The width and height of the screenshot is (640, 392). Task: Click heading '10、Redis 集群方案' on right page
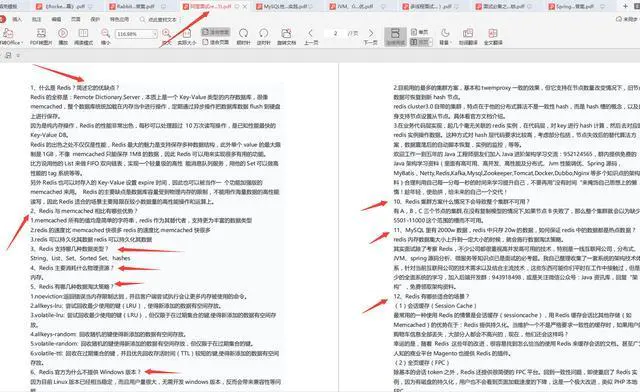[462, 202]
